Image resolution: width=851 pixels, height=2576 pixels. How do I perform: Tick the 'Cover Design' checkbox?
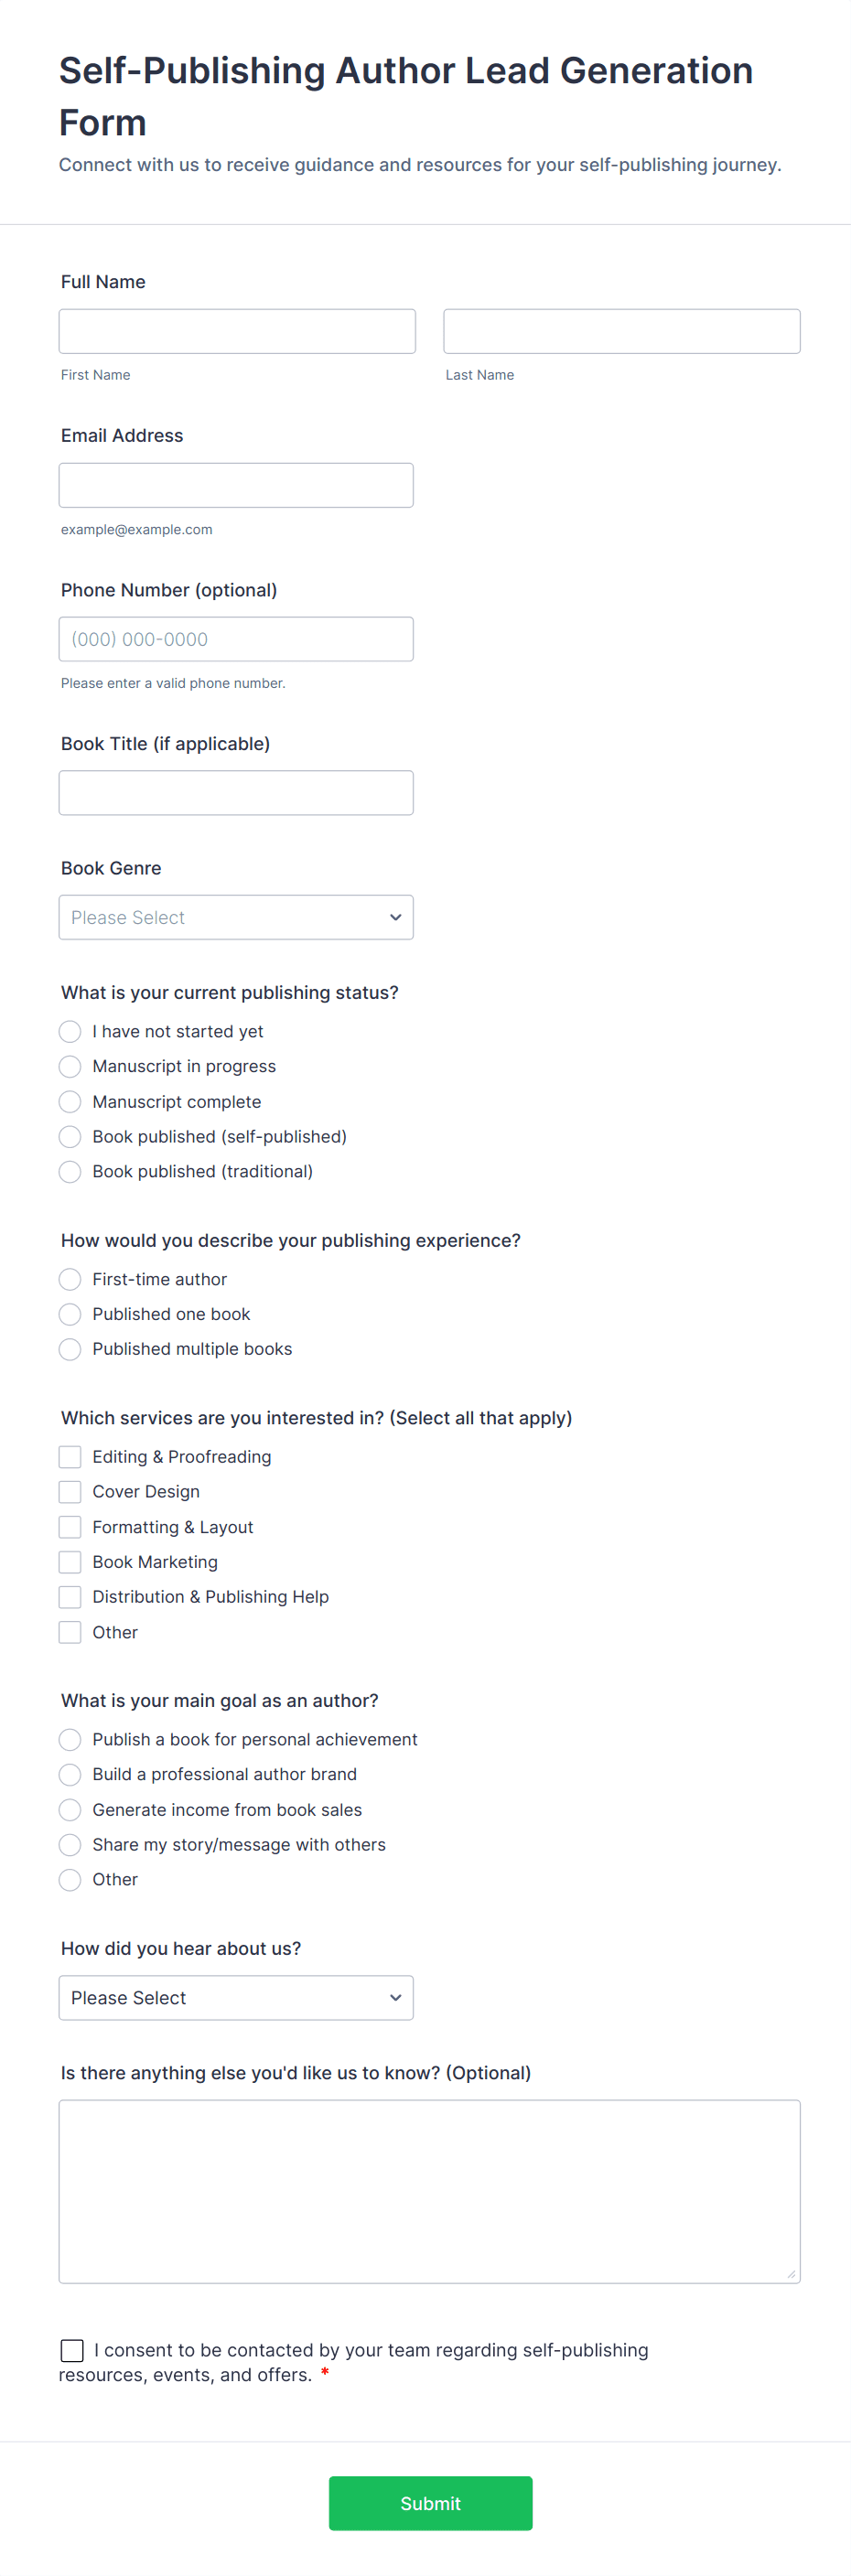70,1492
